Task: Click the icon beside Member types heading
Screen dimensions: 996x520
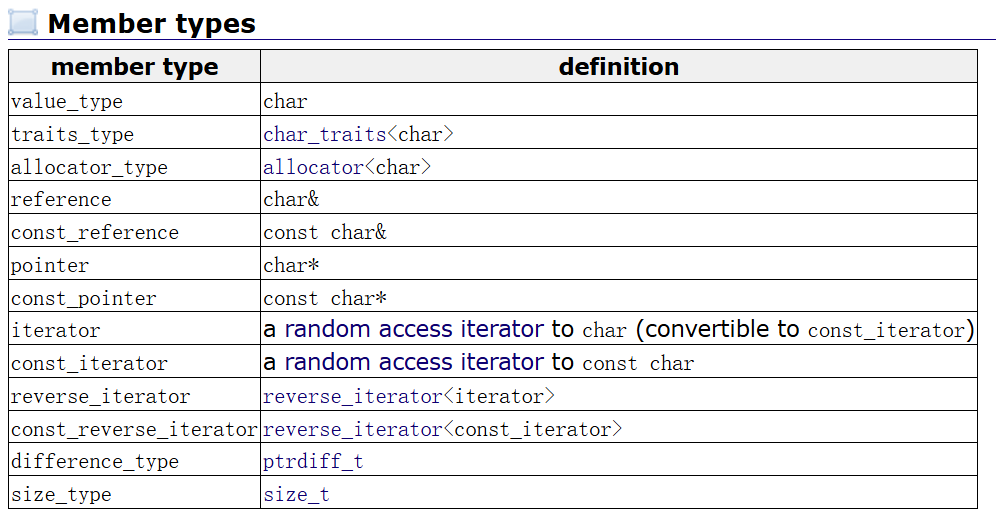Action: pyautogui.click(x=23, y=22)
